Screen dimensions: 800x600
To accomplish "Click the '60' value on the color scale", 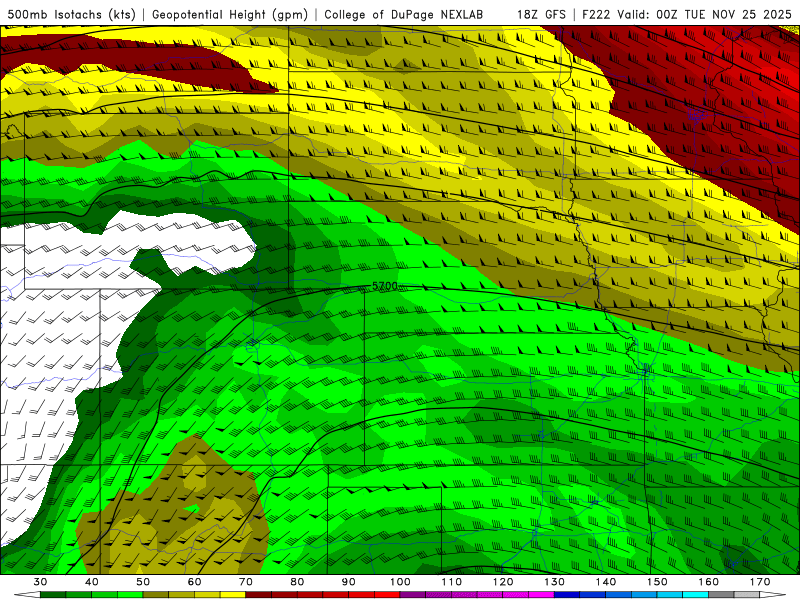I will tap(194, 582).
